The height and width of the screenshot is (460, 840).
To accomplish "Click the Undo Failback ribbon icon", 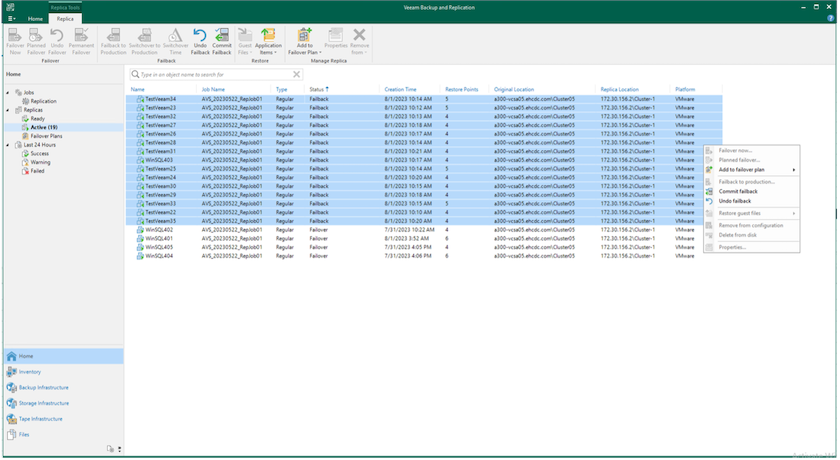I will (200, 41).
